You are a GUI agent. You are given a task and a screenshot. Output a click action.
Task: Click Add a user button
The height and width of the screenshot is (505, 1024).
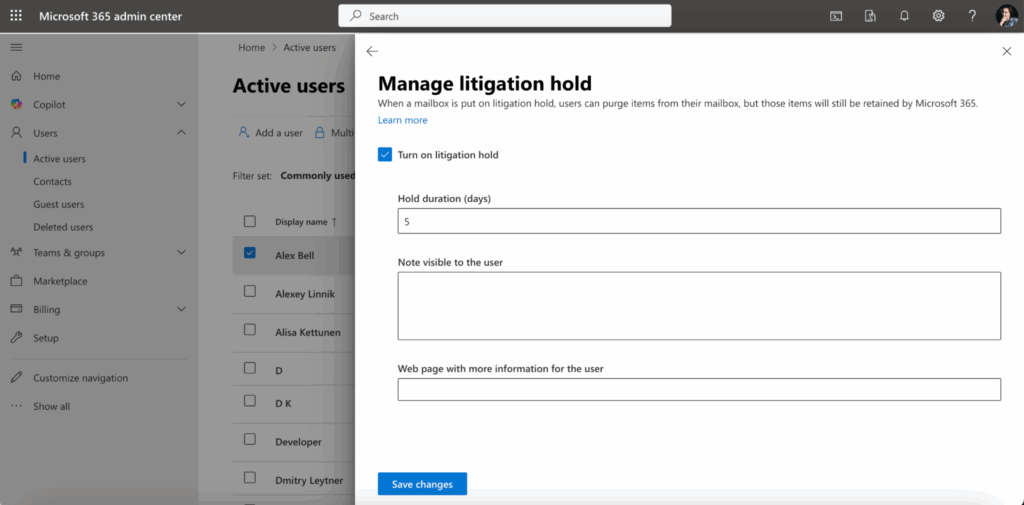[x=270, y=133]
